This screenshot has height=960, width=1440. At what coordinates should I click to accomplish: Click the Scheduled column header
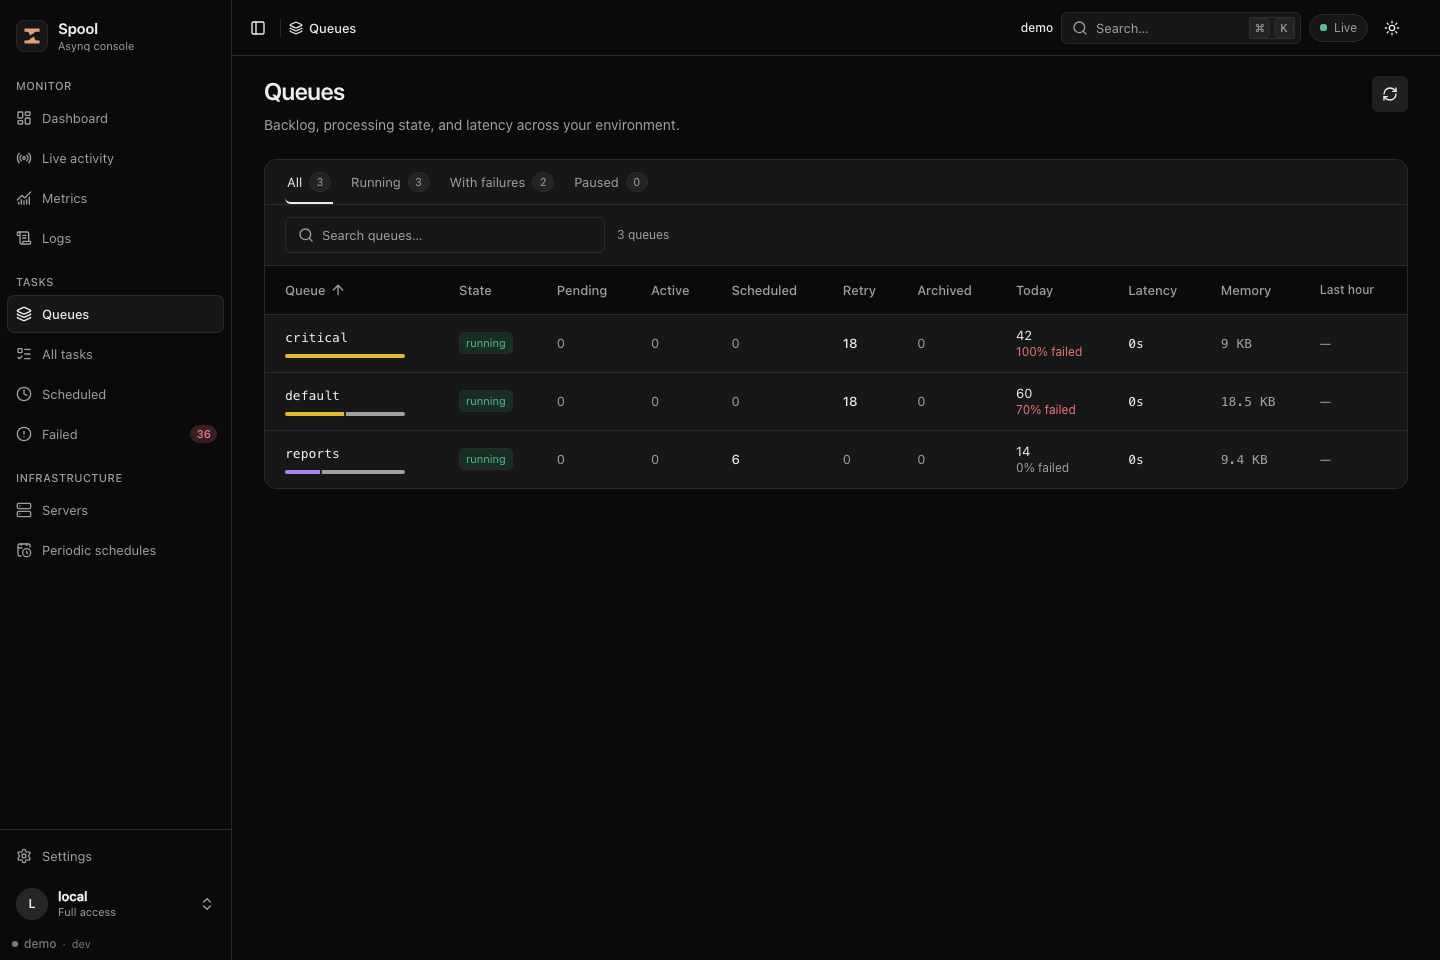(764, 290)
